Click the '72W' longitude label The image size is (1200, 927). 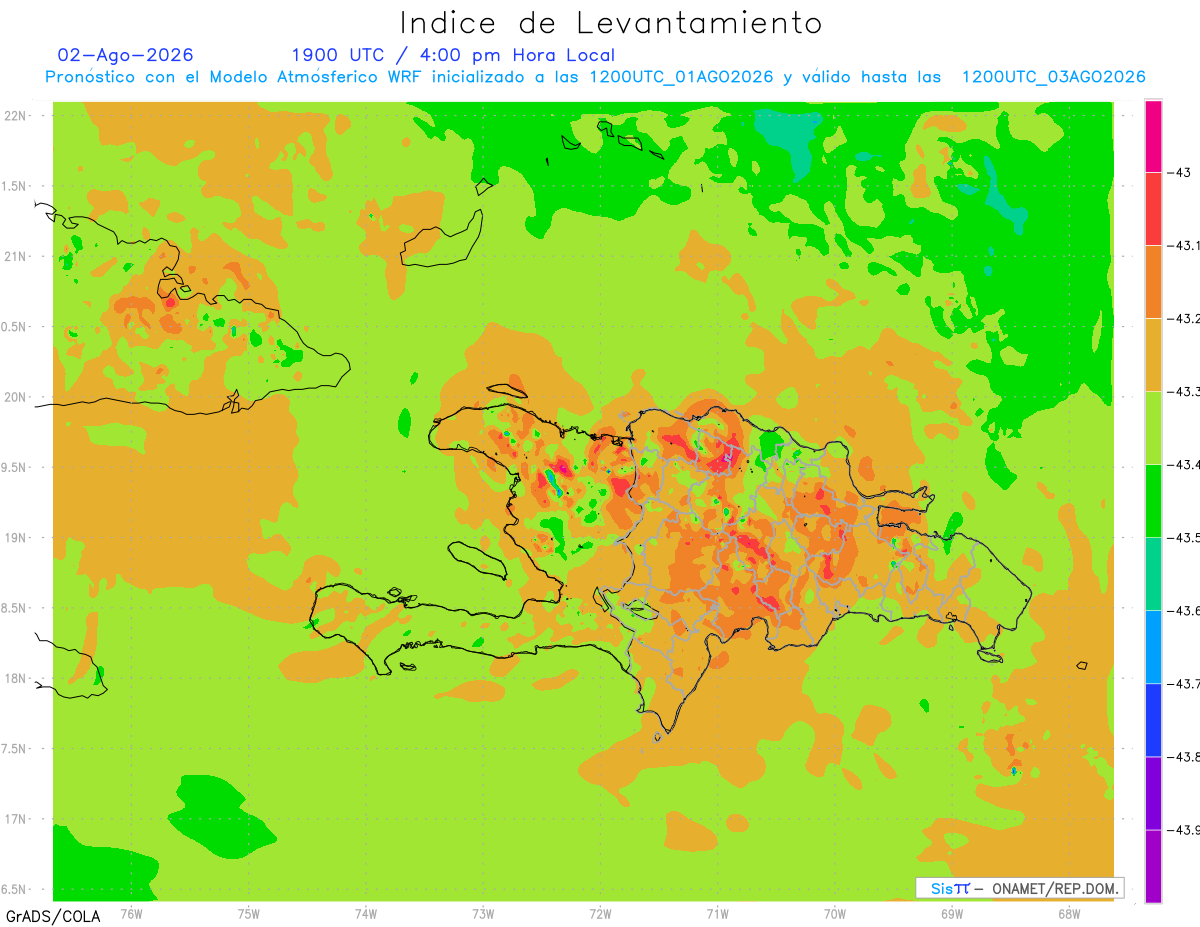coord(600,913)
